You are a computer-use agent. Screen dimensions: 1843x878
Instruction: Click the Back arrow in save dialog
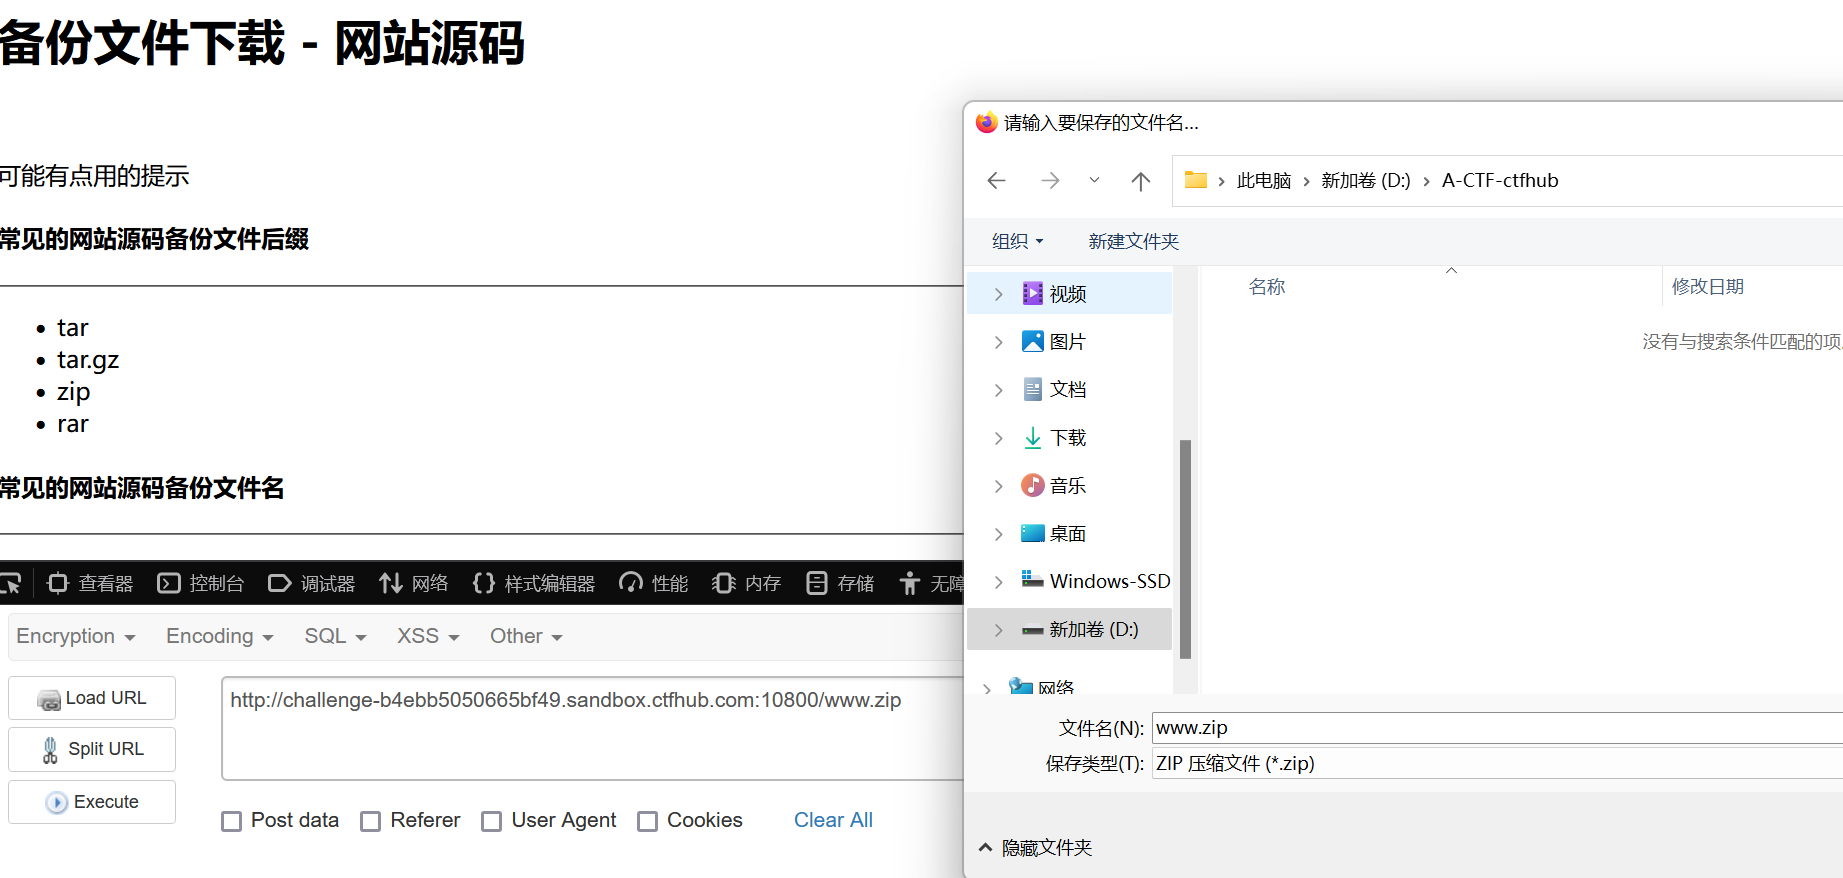[x=996, y=181]
